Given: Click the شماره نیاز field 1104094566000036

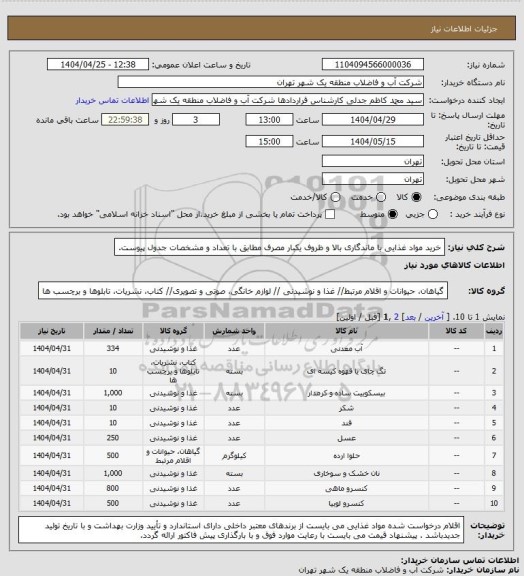Looking at the screenshot, I should [373, 64].
